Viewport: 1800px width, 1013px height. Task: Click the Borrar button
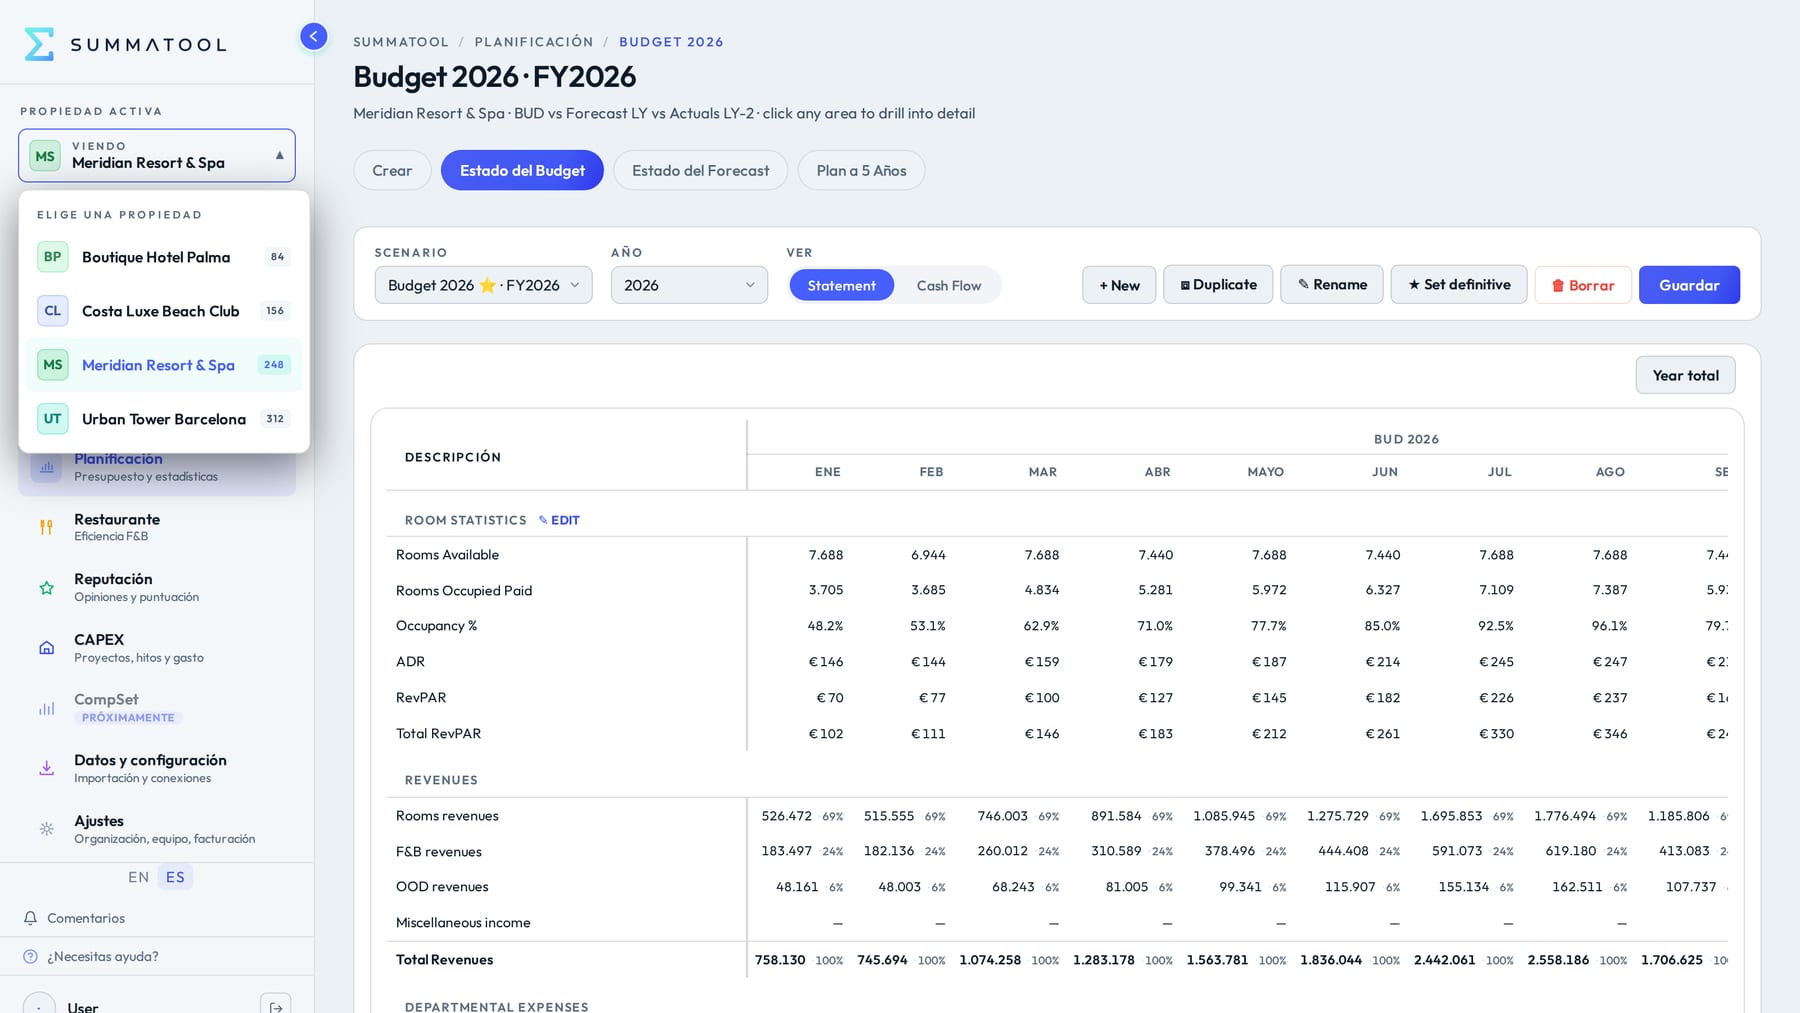click(1583, 285)
